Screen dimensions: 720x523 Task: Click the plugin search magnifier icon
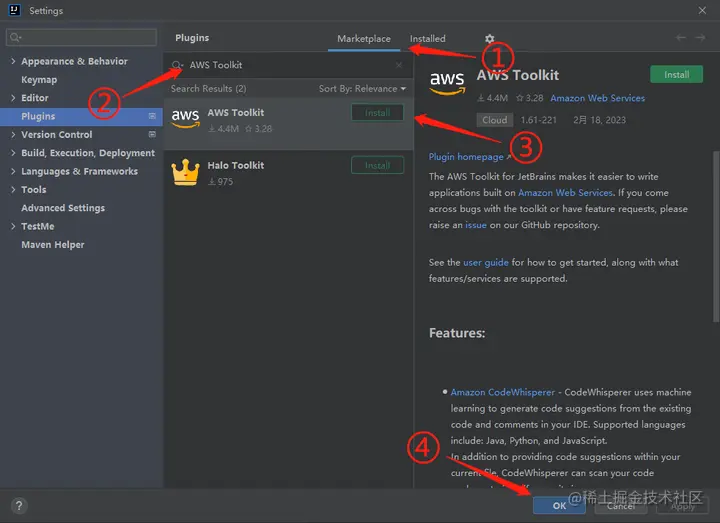[x=177, y=65]
